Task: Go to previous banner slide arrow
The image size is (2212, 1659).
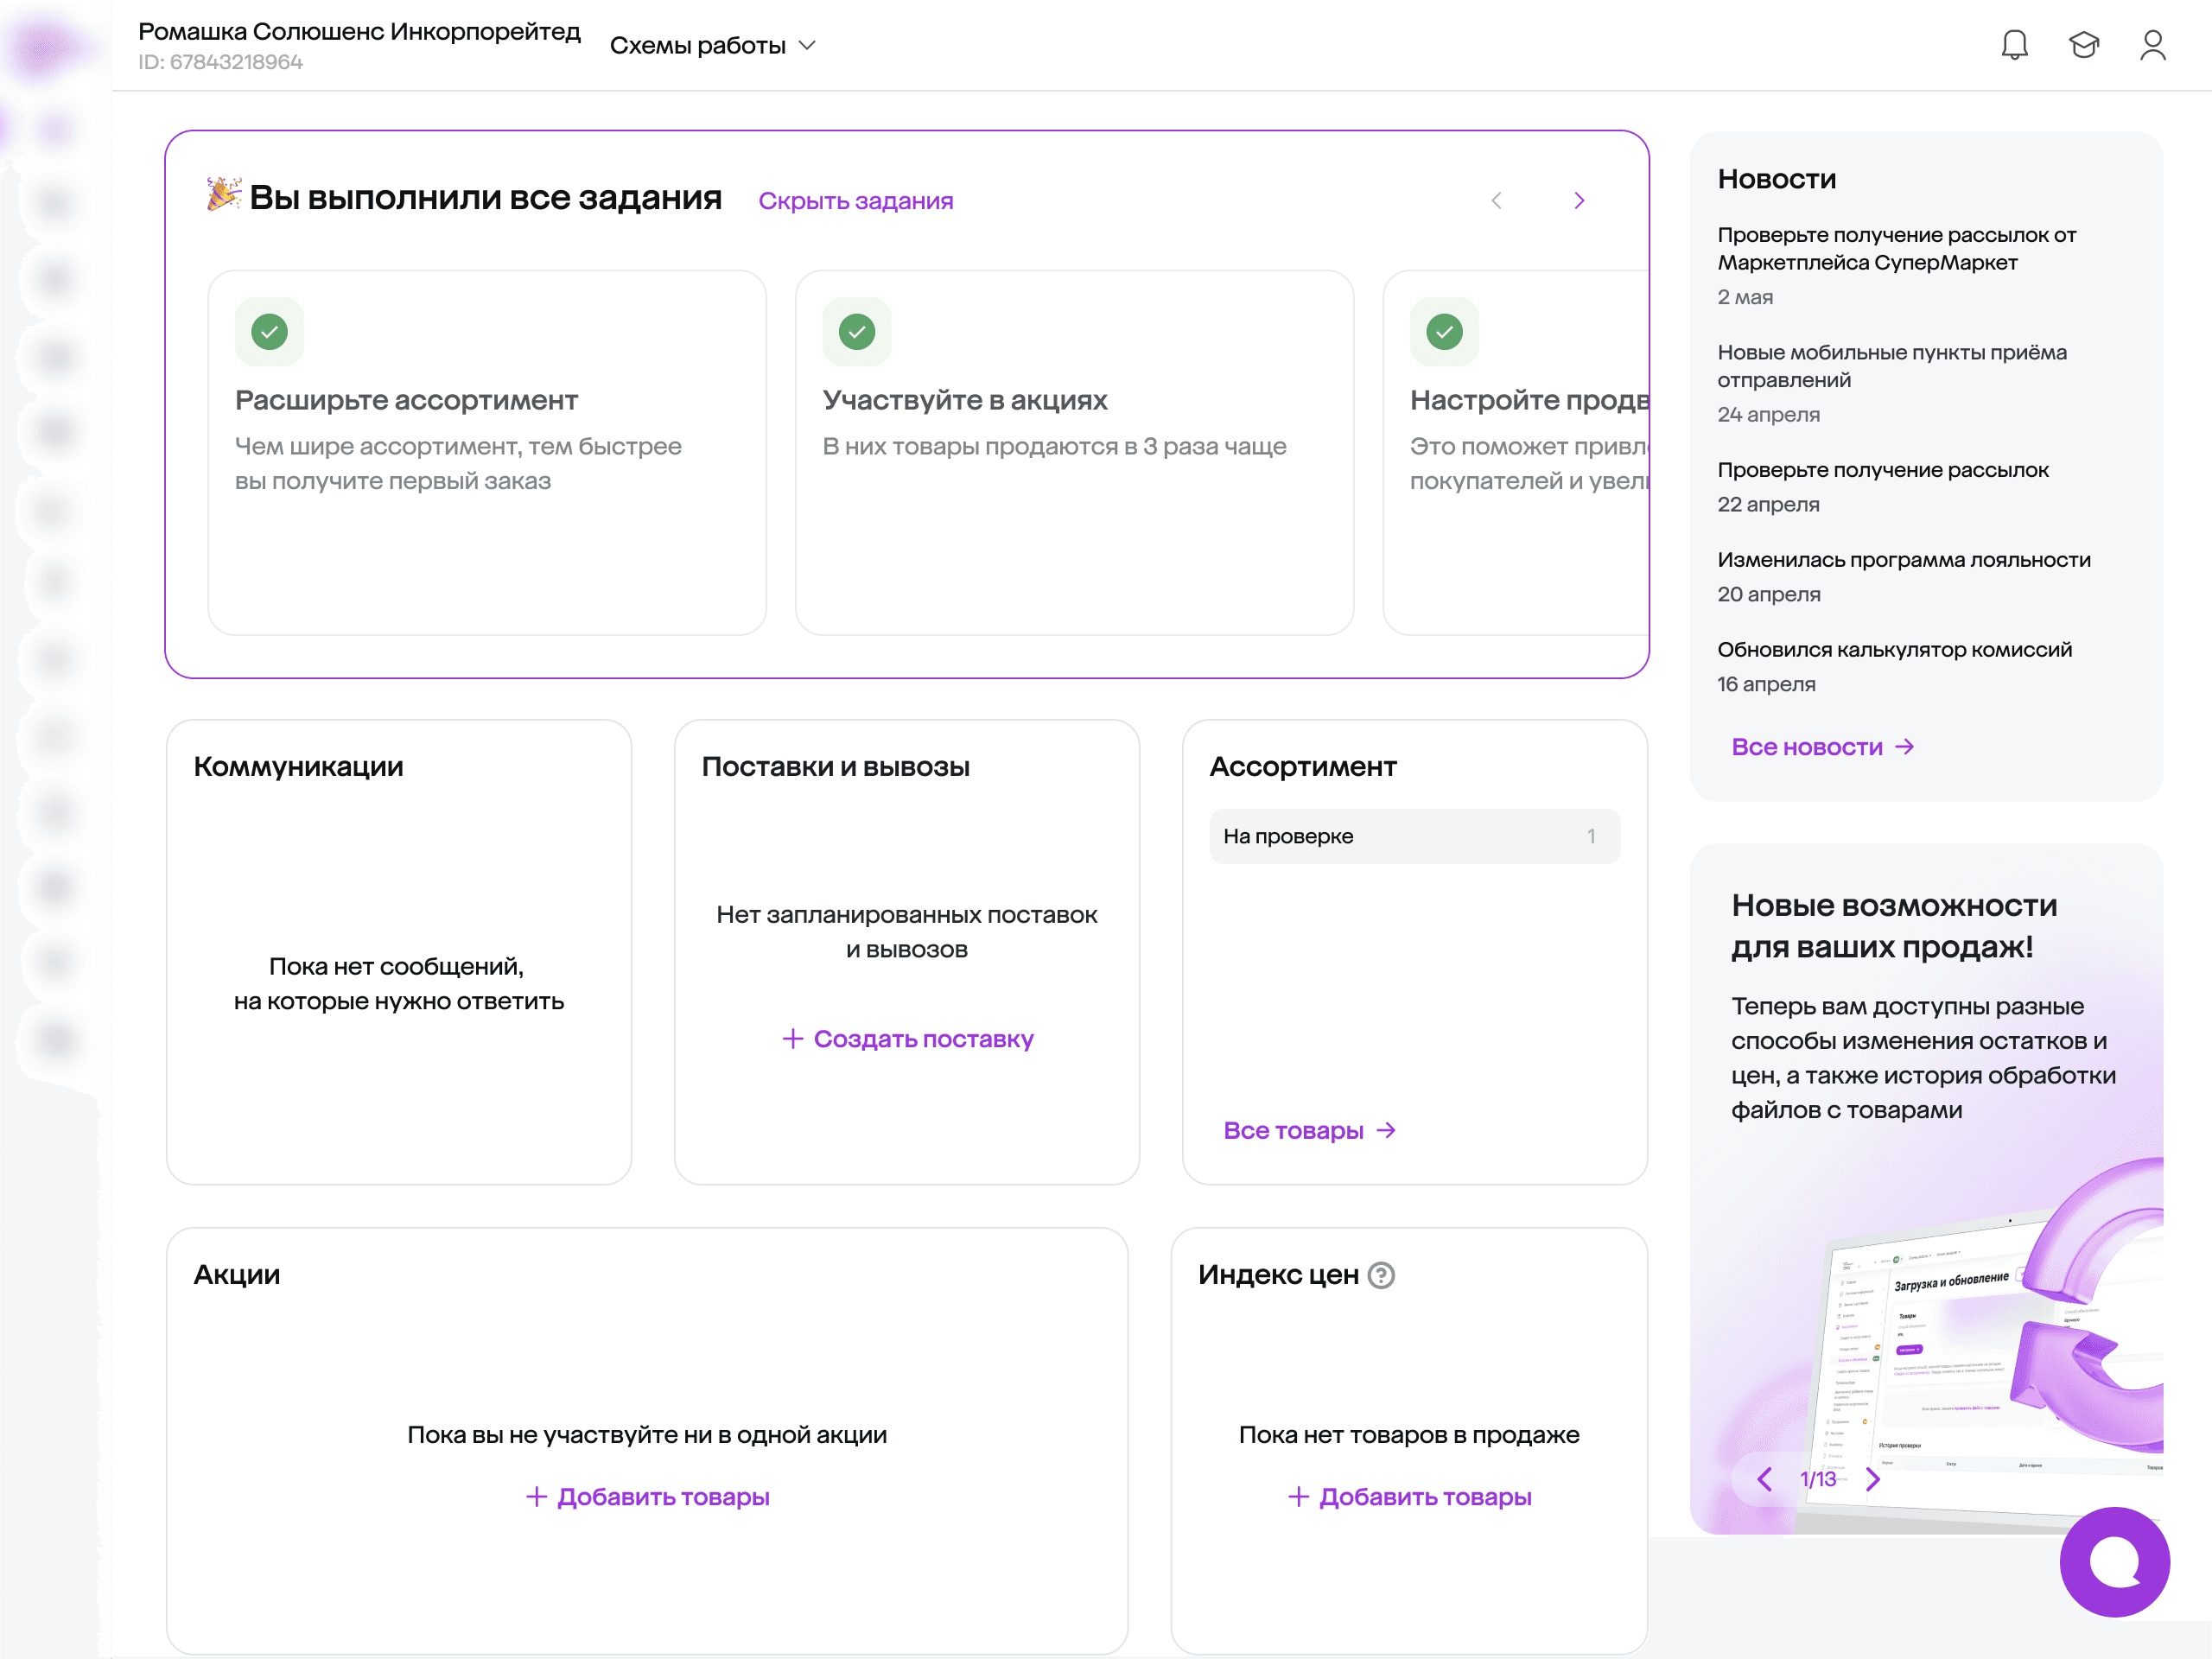Action: 1765,1479
